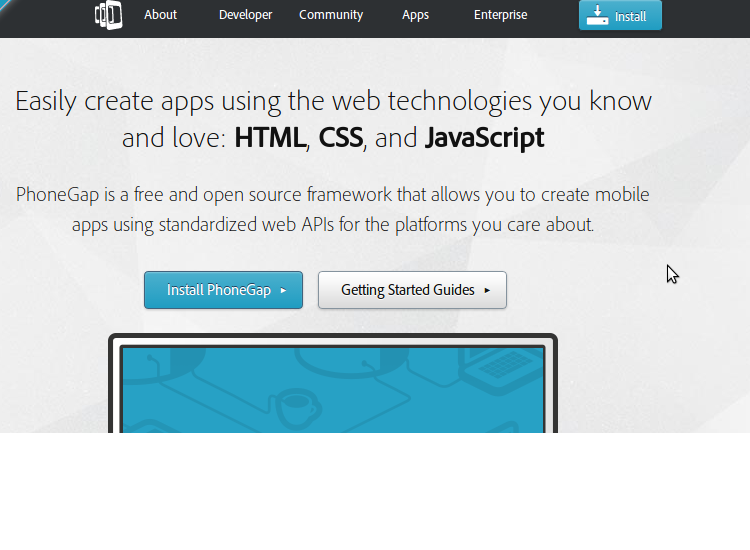The image size is (750, 550).
Task: Click the PhoneGap logo icon
Action: [x=109, y=15]
